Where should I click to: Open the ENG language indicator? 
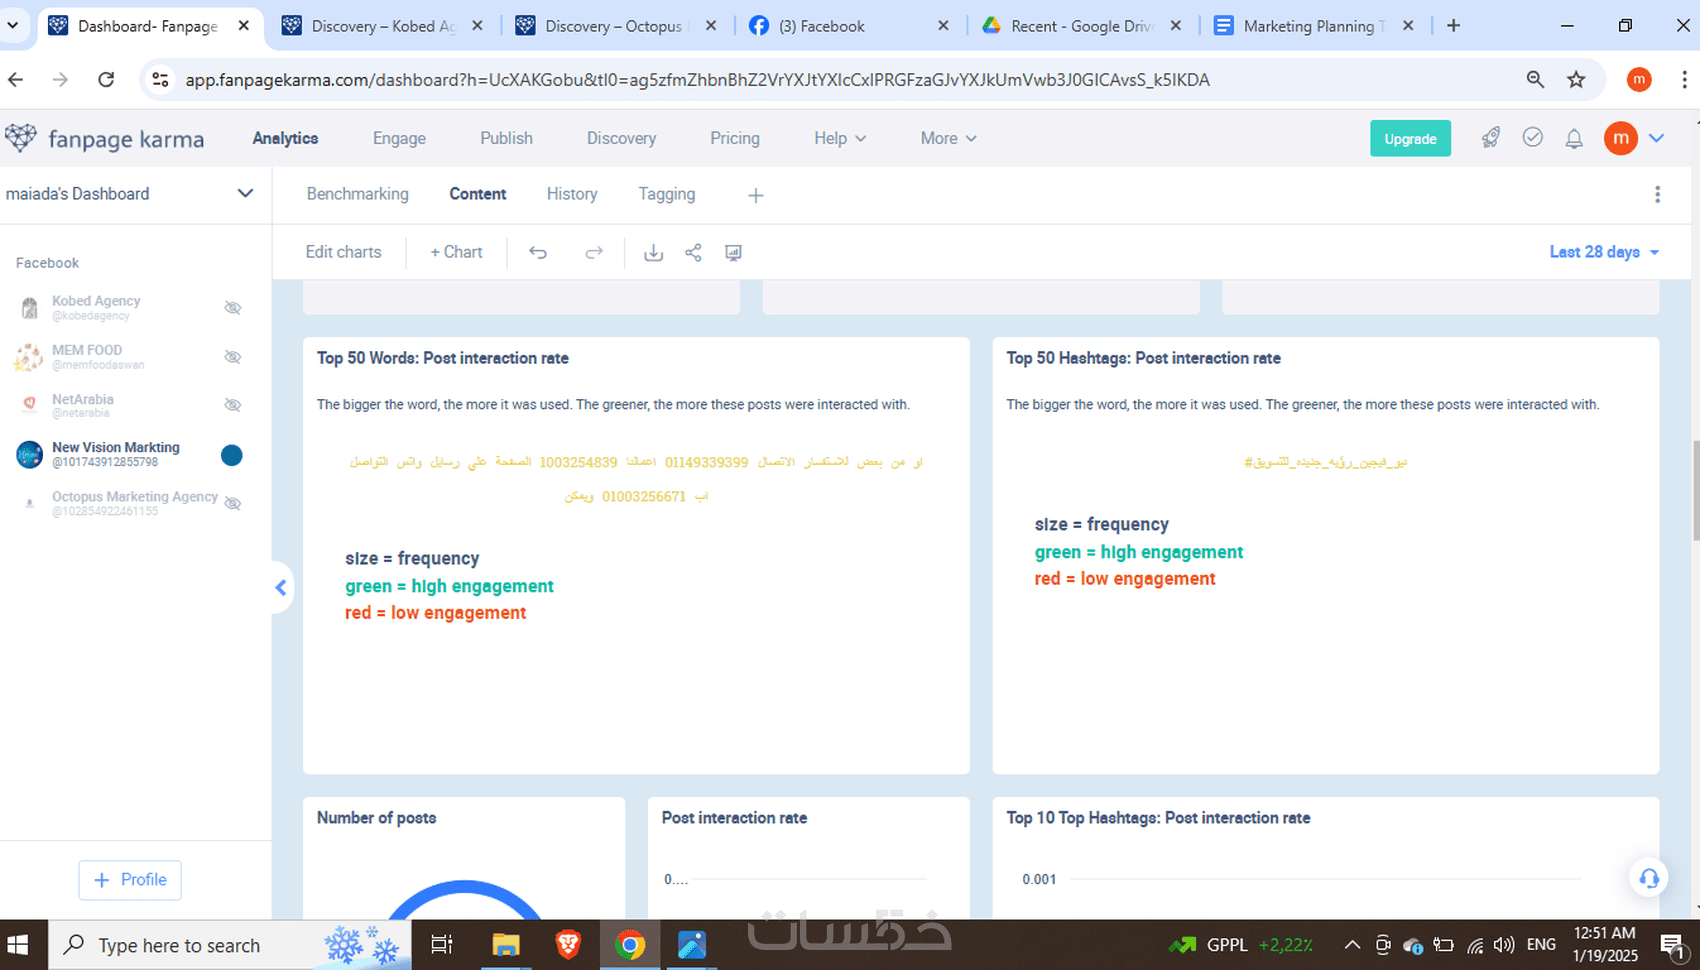(x=1541, y=944)
